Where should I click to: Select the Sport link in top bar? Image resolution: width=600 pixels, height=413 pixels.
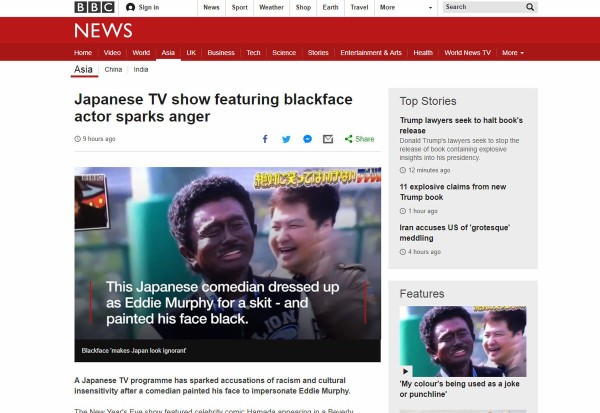240,7
